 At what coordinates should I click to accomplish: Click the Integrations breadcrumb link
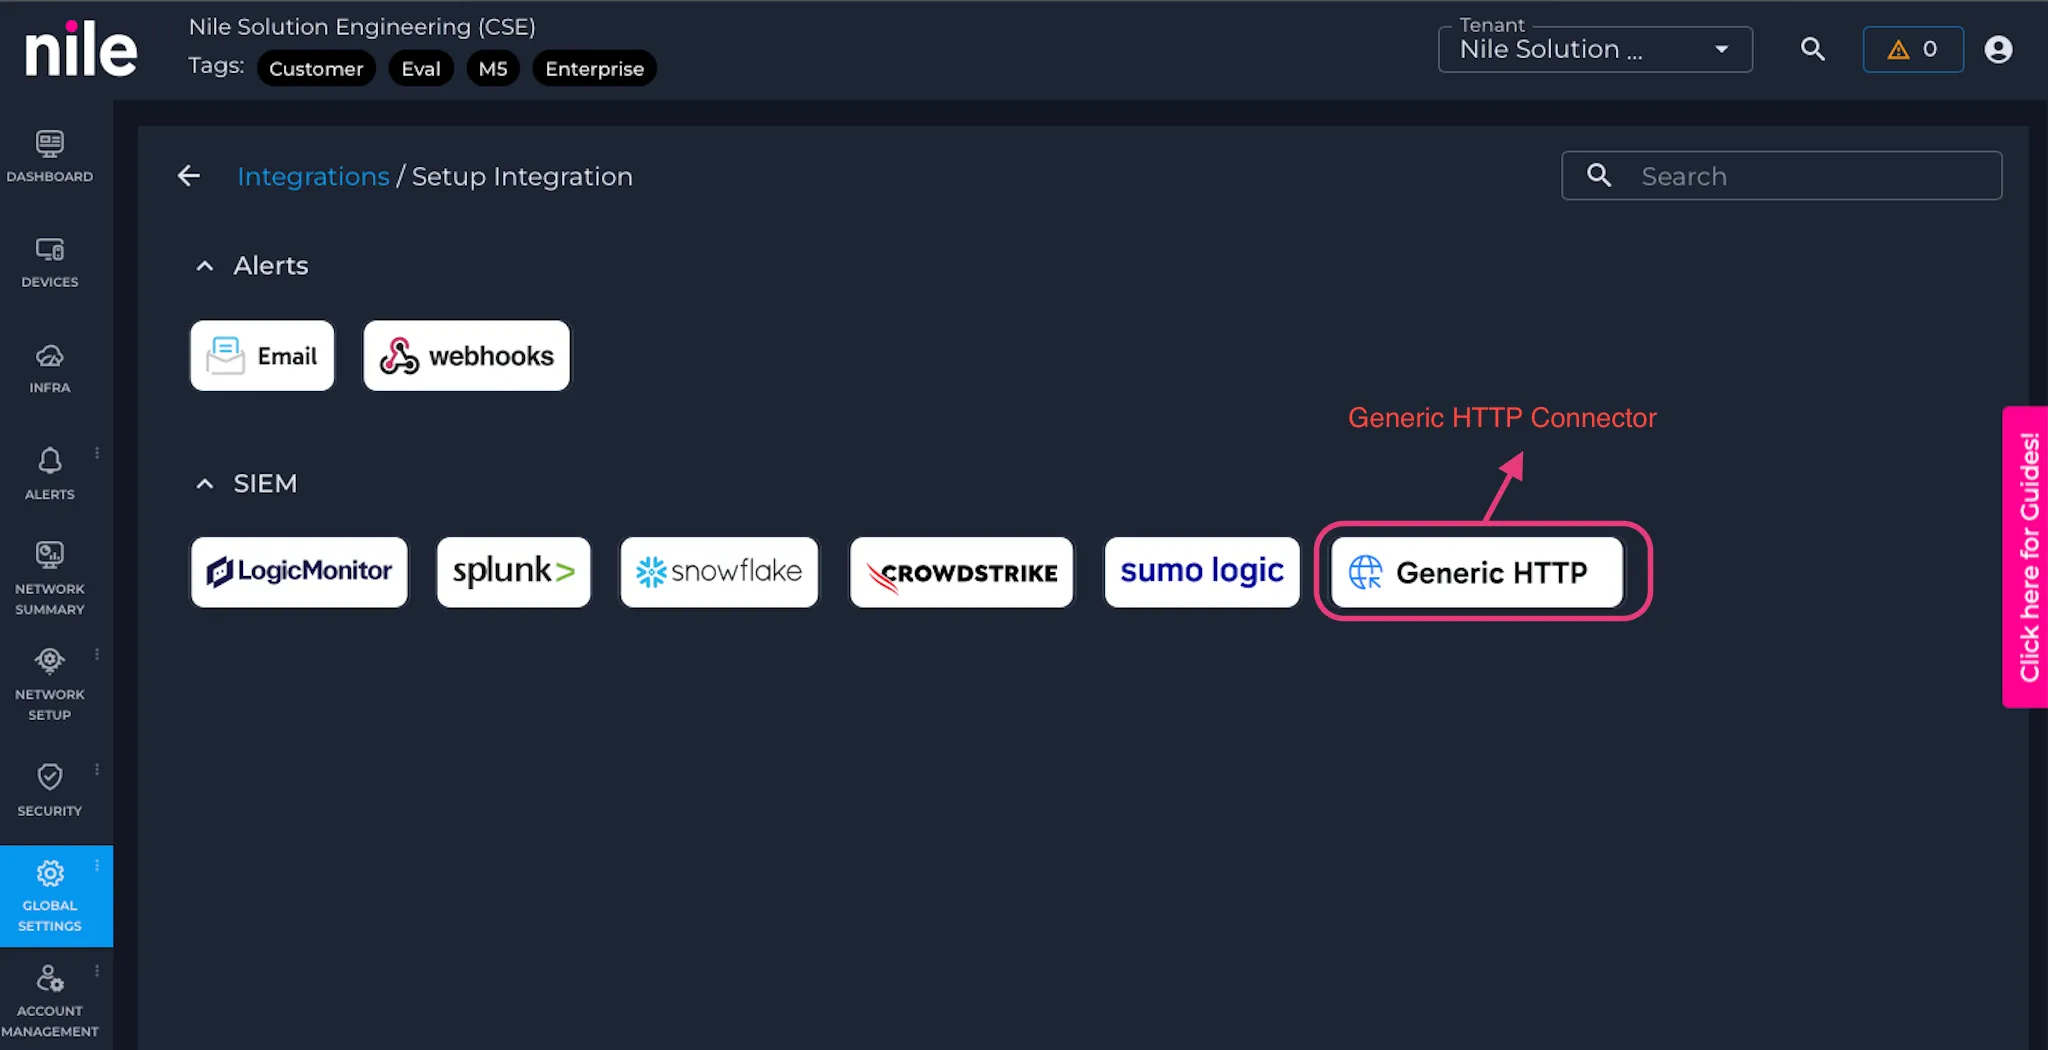click(x=313, y=176)
